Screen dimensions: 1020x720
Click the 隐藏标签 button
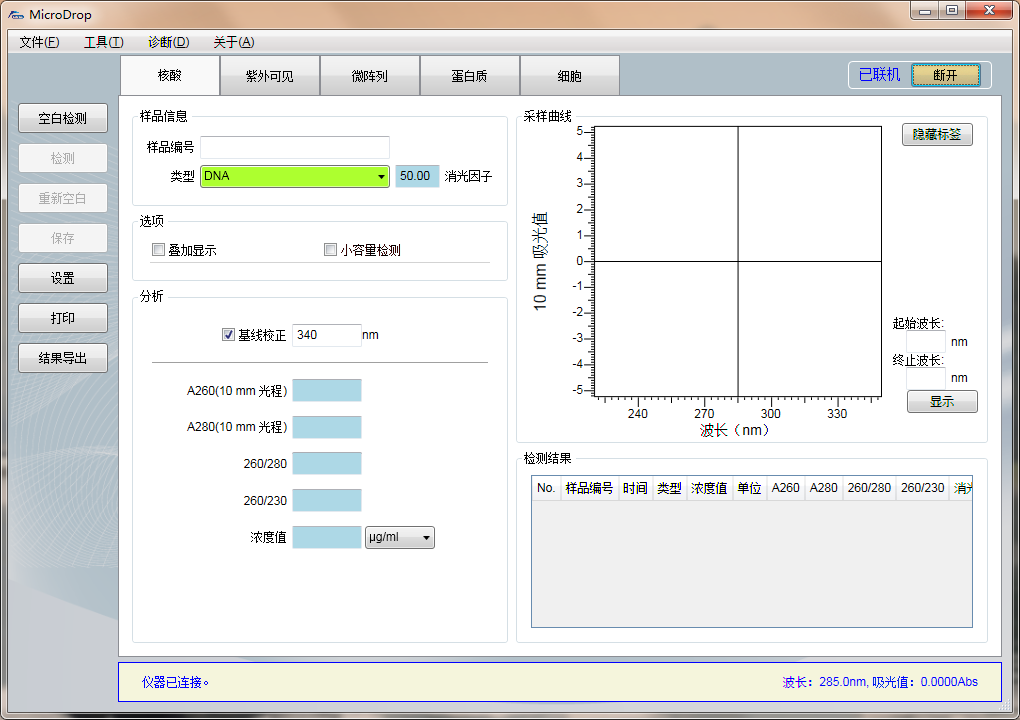[937, 134]
